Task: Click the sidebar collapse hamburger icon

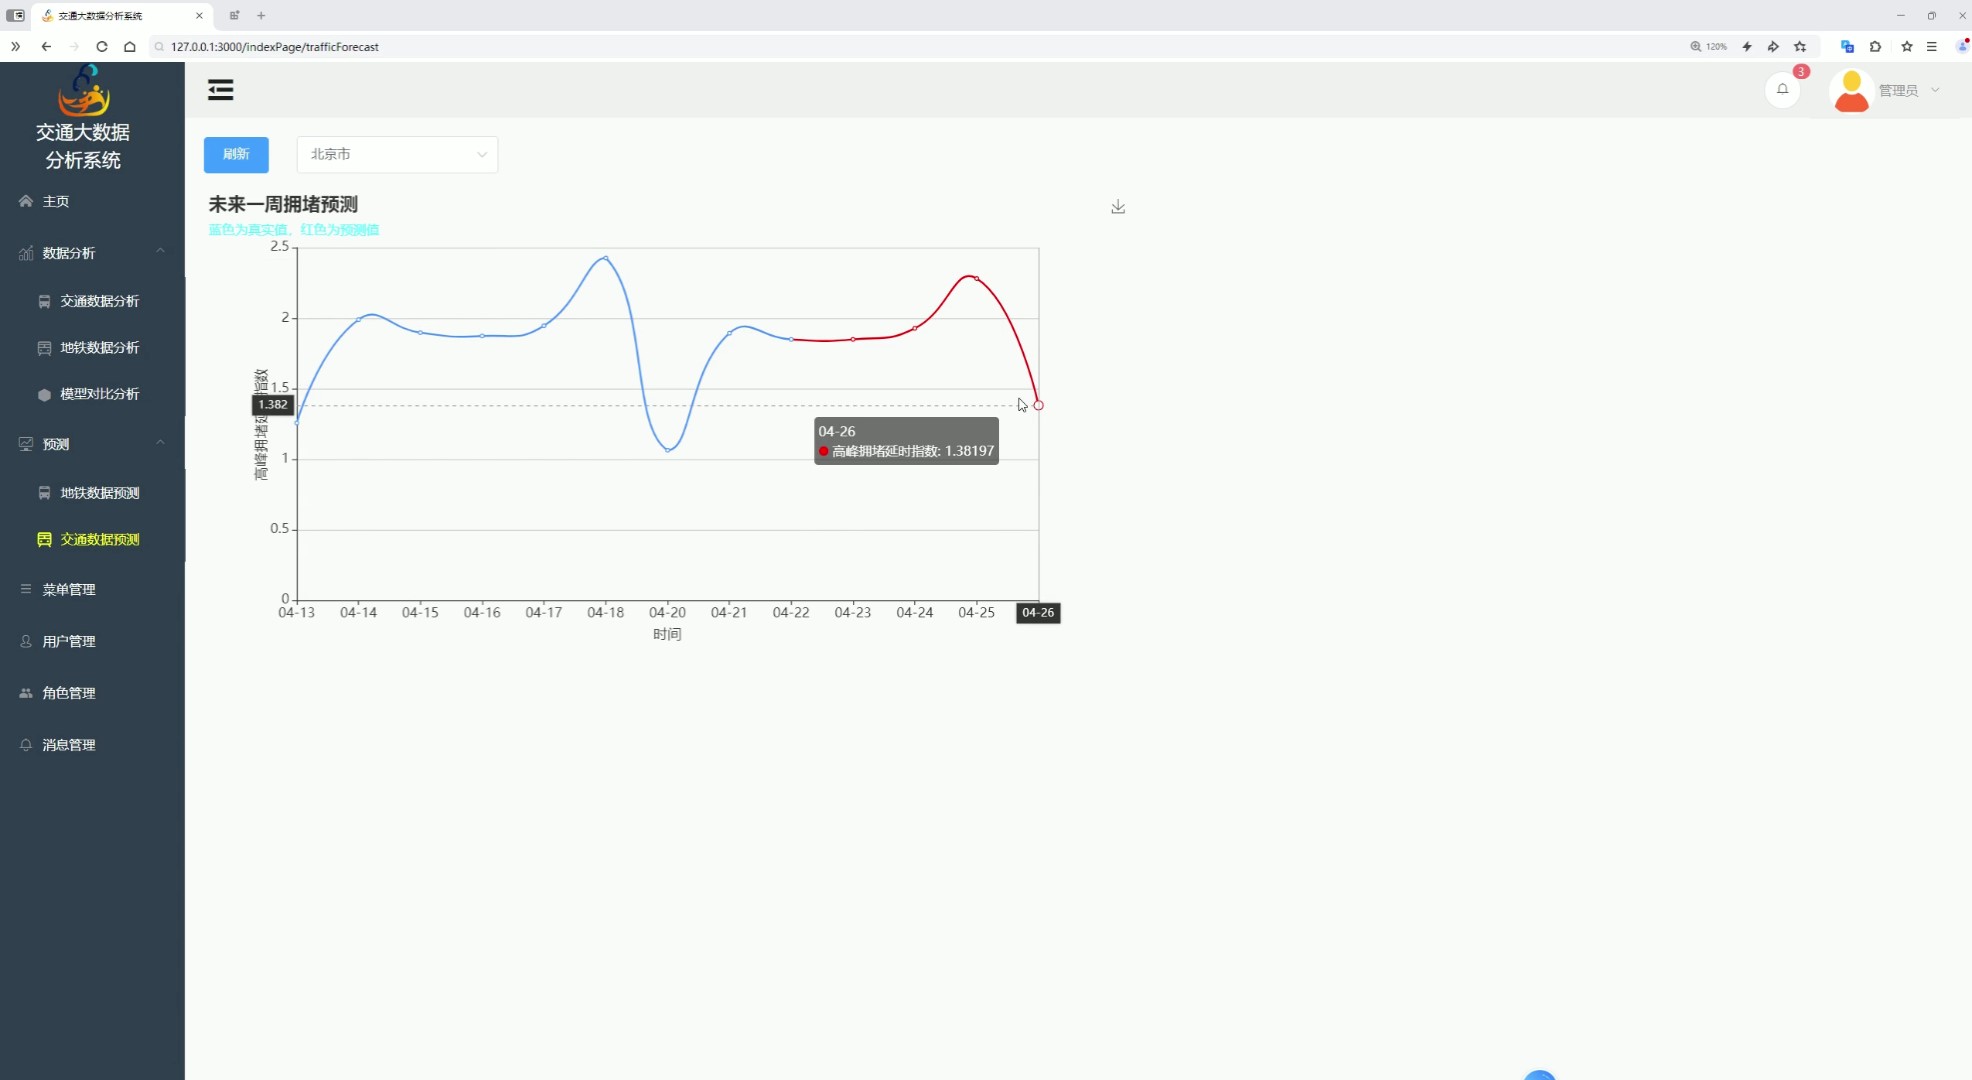Action: 220,90
